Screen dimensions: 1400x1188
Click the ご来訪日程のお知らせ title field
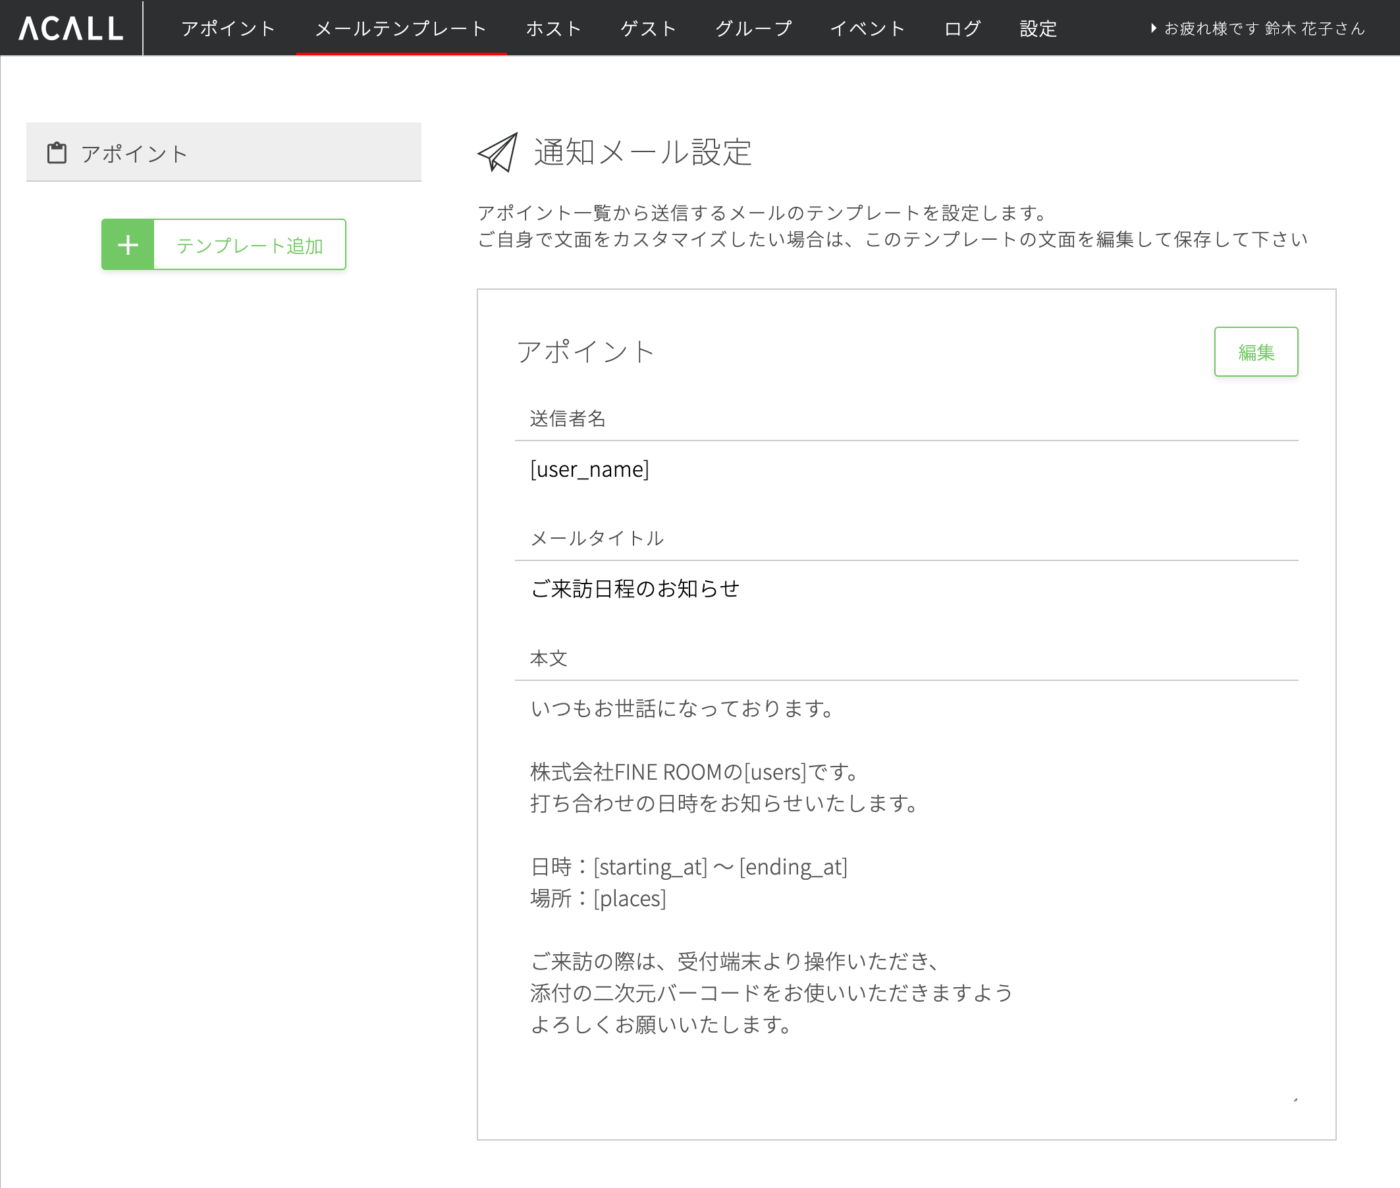(906, 589)
